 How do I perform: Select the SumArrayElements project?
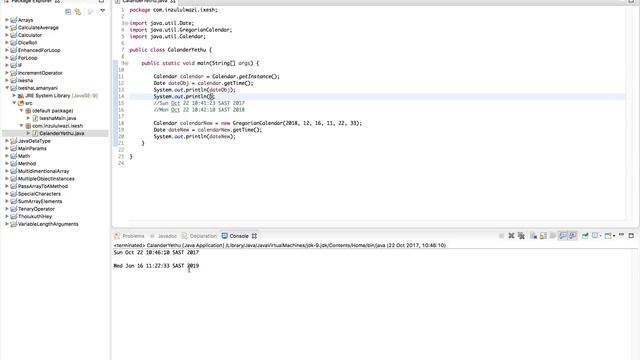pos(40,201)
